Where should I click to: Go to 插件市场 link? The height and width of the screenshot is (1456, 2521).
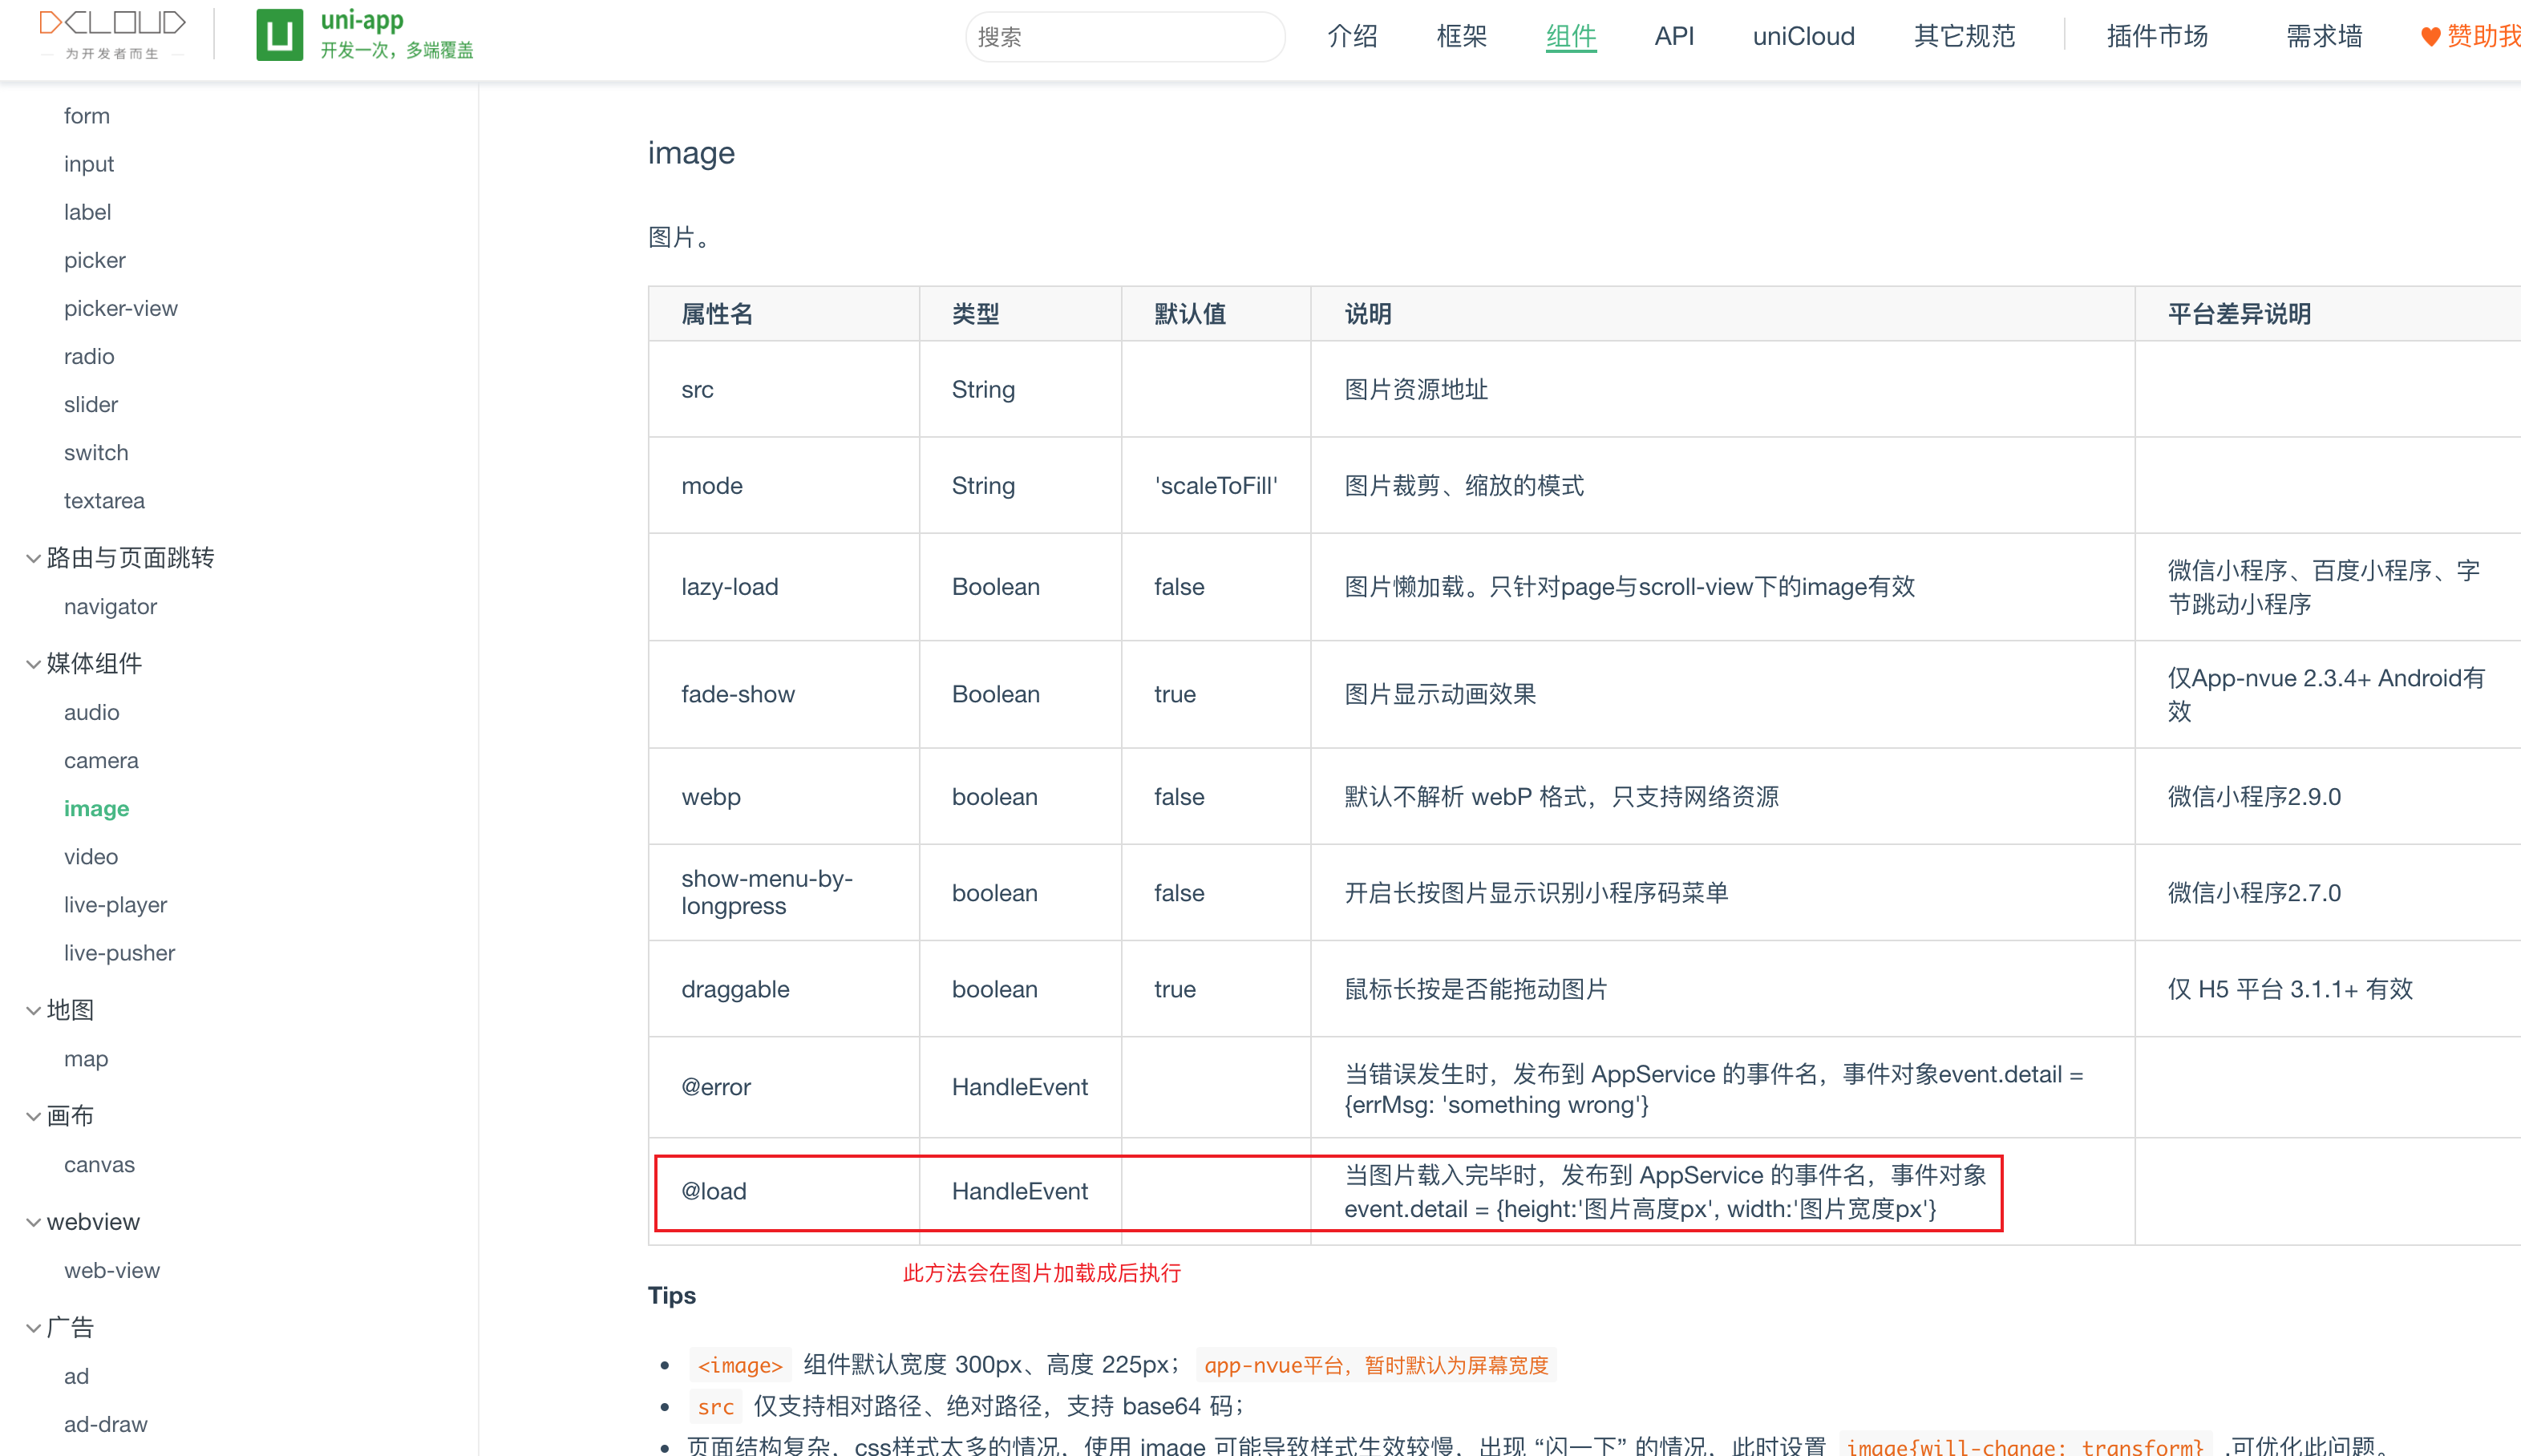click(2157, 37)
